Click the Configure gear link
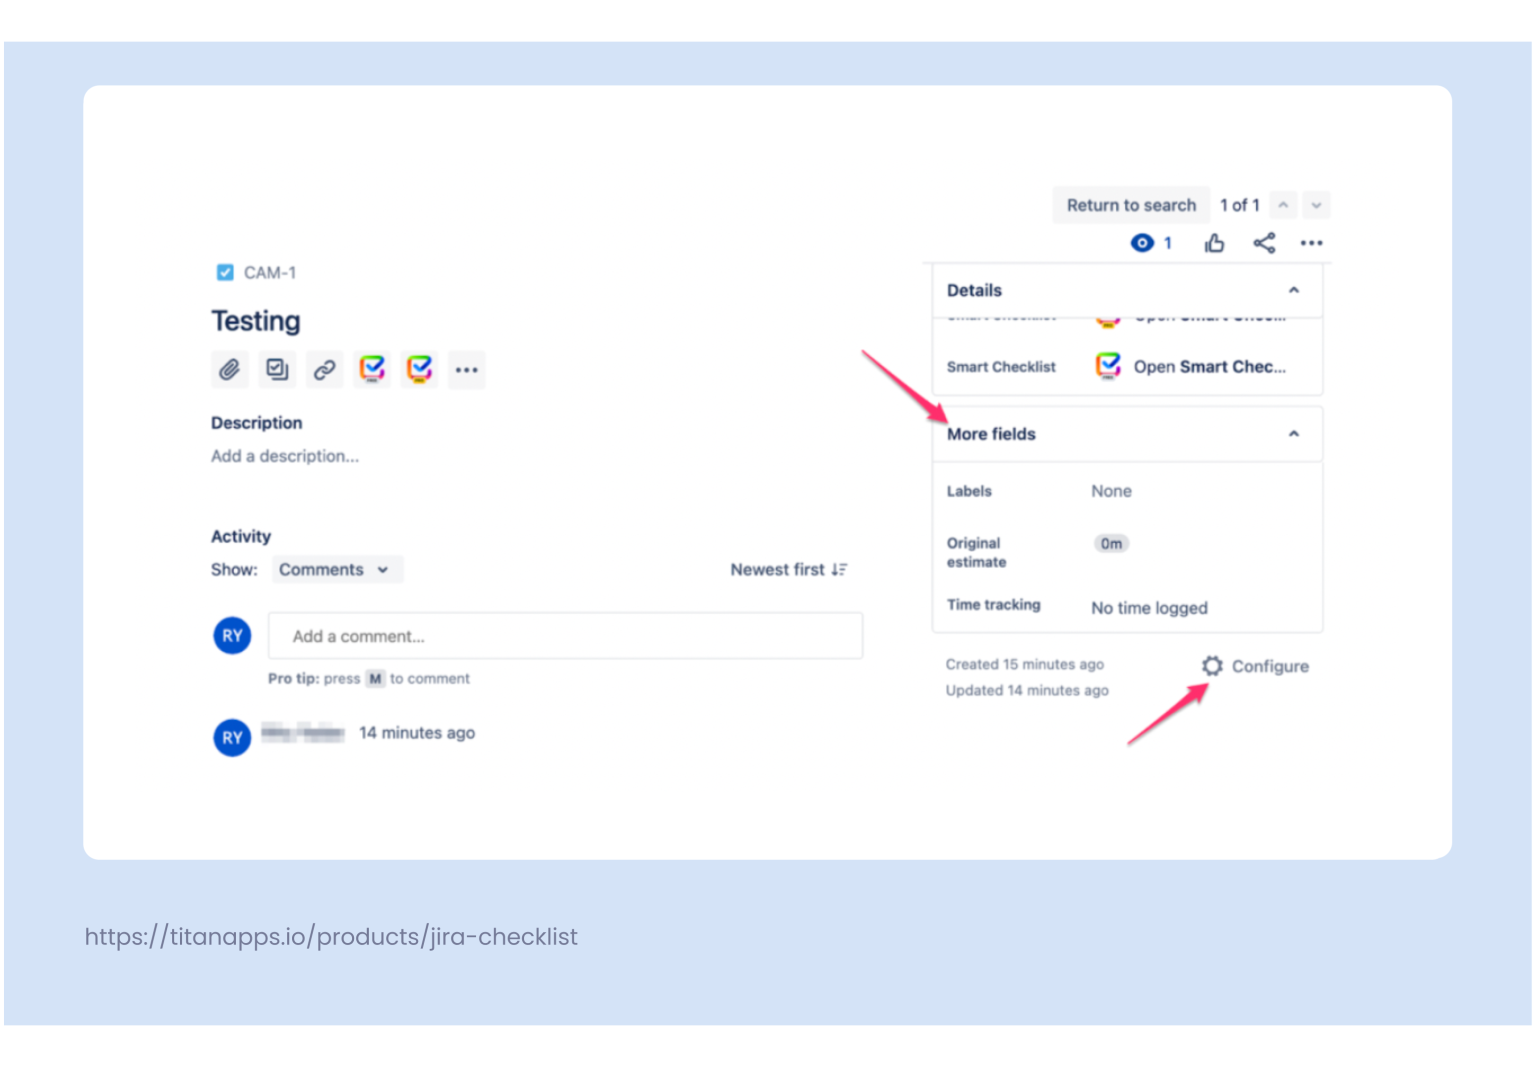1536x1067 pixels. point(1256,666)
